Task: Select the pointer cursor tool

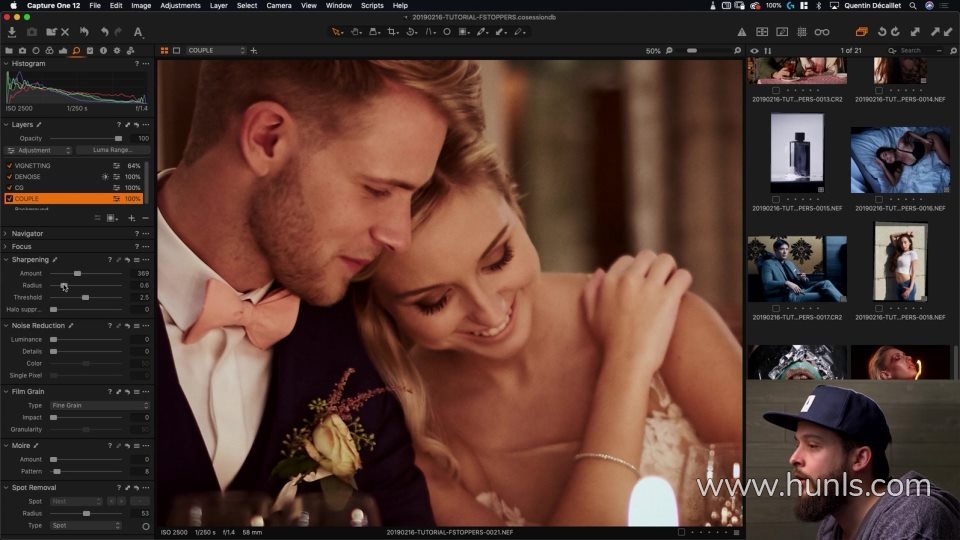Action: point(337,32)
